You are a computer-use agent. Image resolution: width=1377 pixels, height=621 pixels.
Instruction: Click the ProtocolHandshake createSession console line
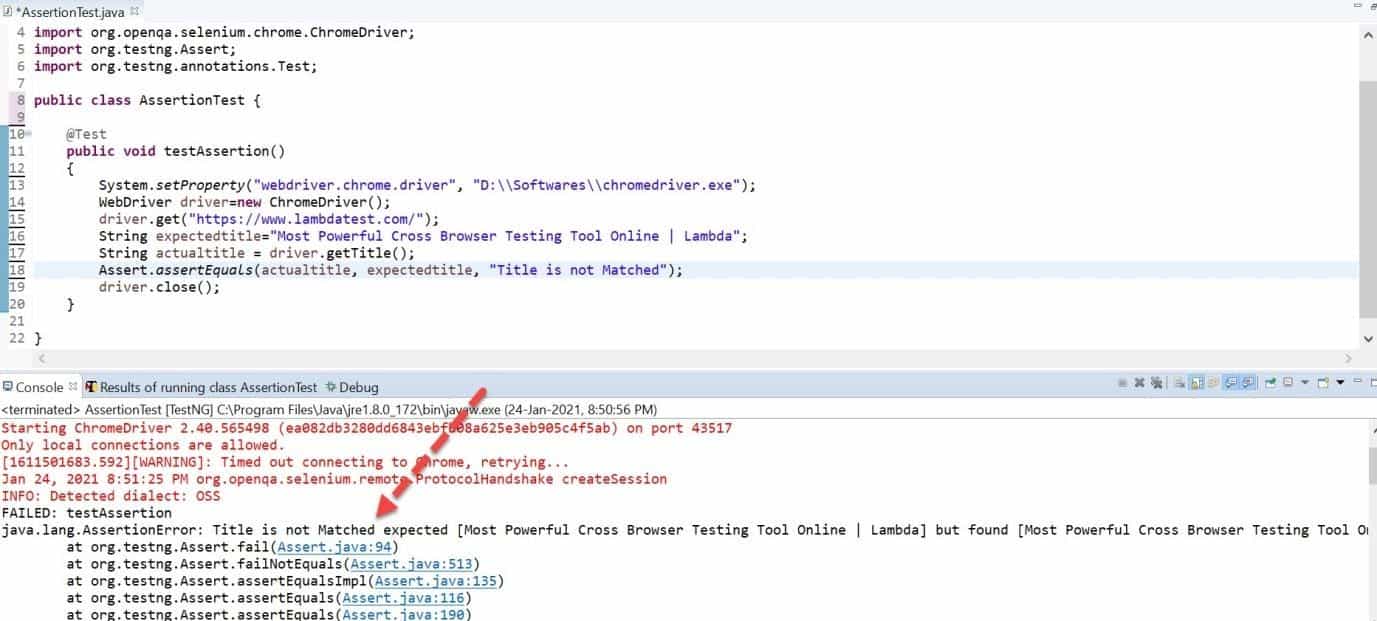[x=334, y=479]
